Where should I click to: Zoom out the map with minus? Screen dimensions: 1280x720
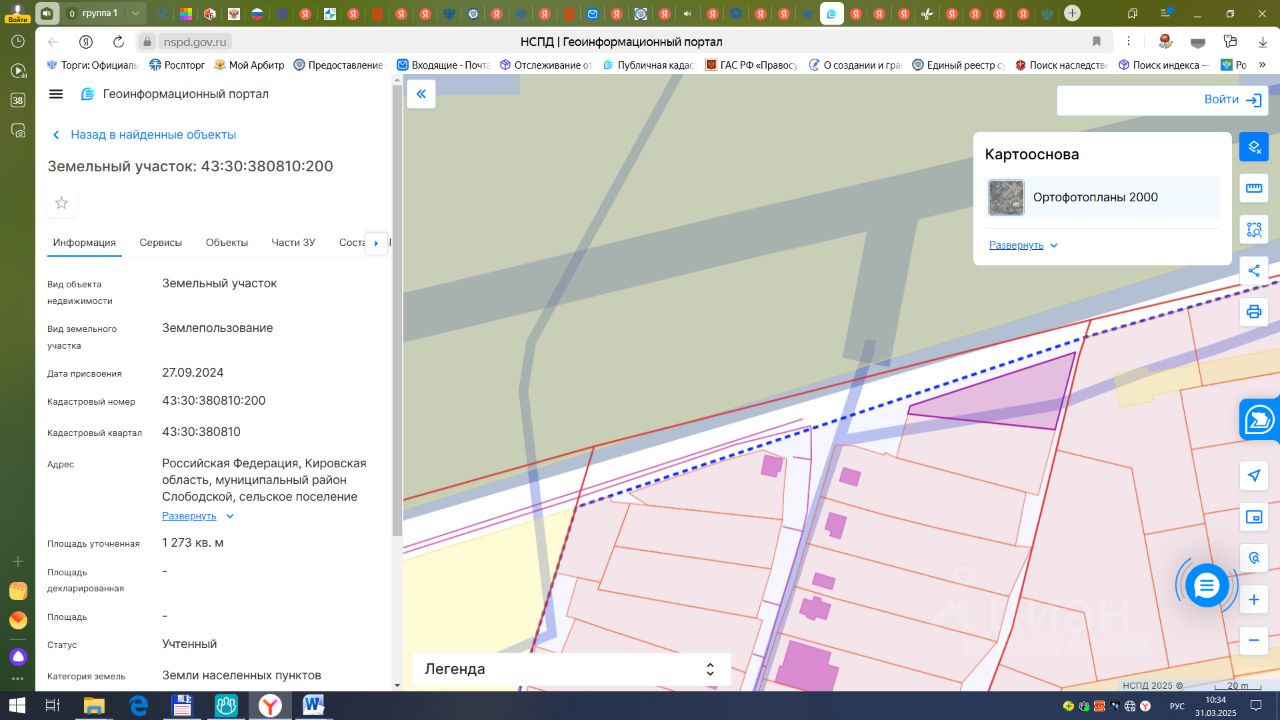(x=1253, y=640)
